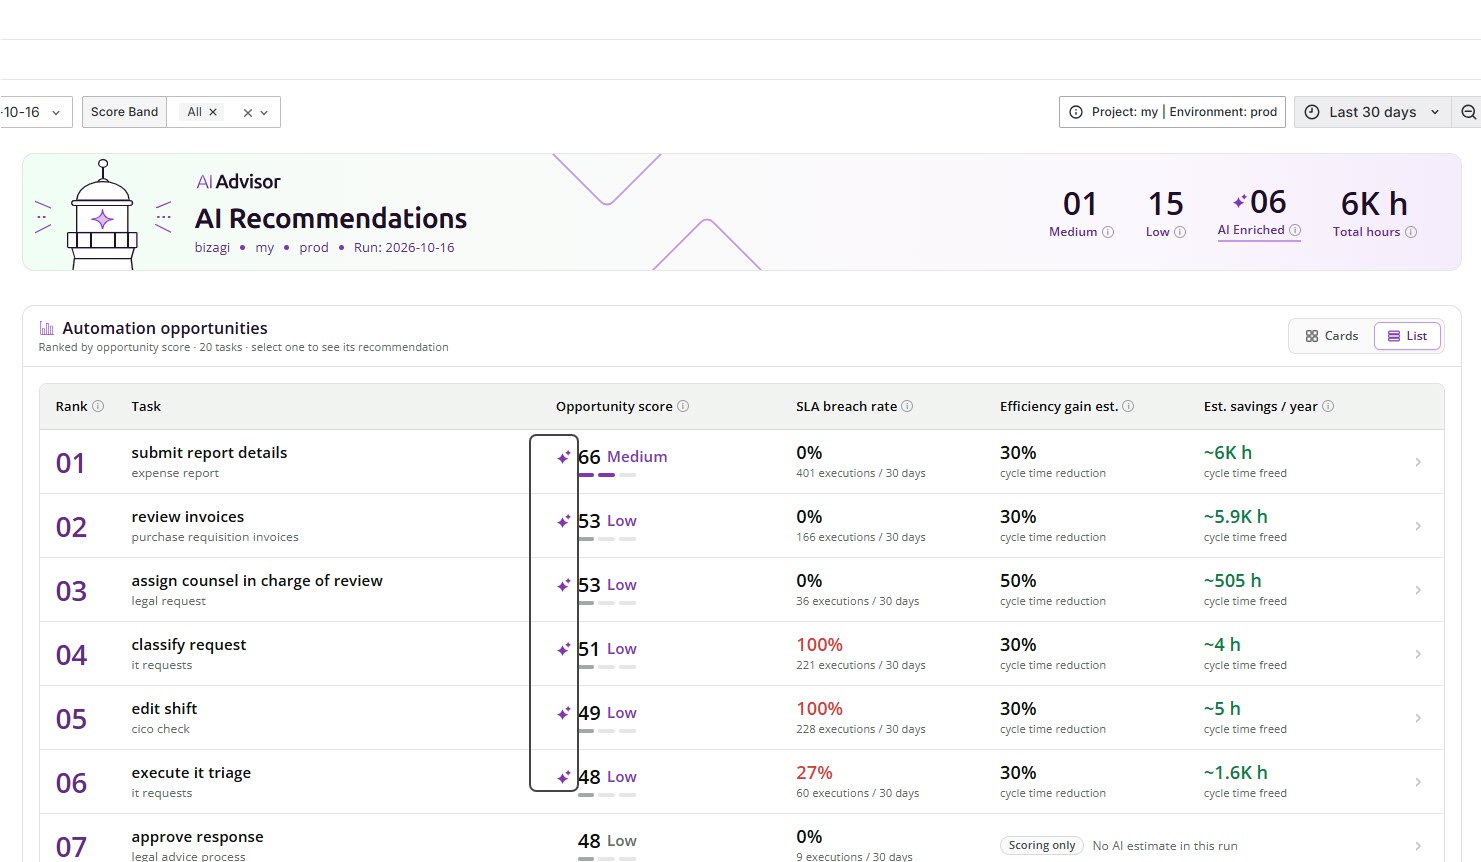Image resolution: width=1481 pixels, height=862 pixels.
Task: Click the SLA breach rate info icon
Action: pyautogui.click(x=907, y=406)
